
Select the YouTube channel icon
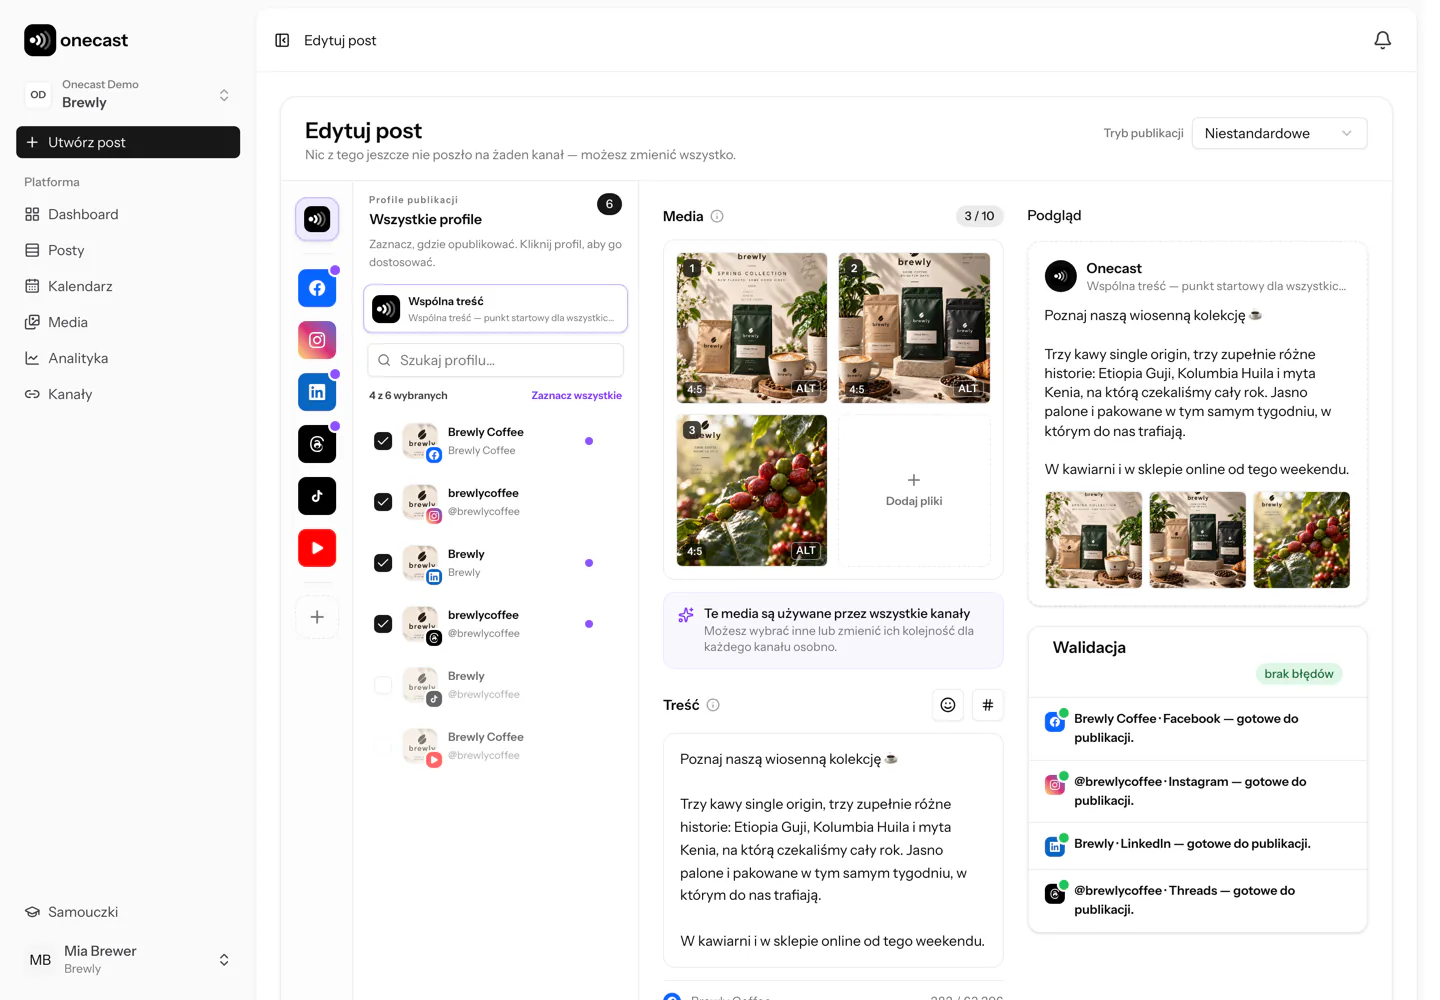point(317,548)
